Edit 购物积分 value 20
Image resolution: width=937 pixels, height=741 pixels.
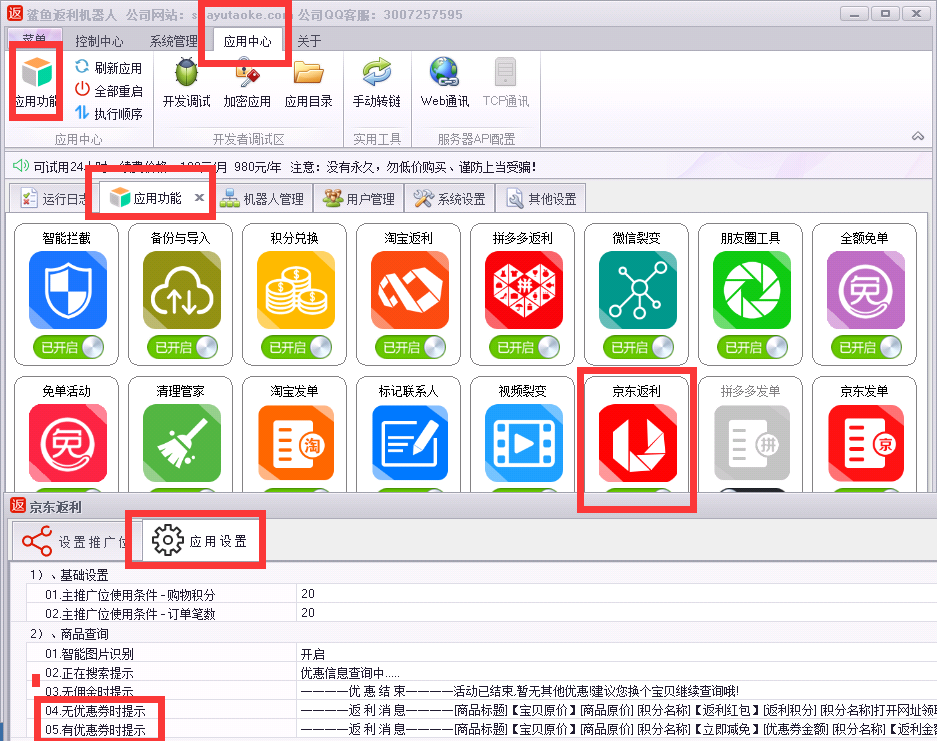point(616,594)
